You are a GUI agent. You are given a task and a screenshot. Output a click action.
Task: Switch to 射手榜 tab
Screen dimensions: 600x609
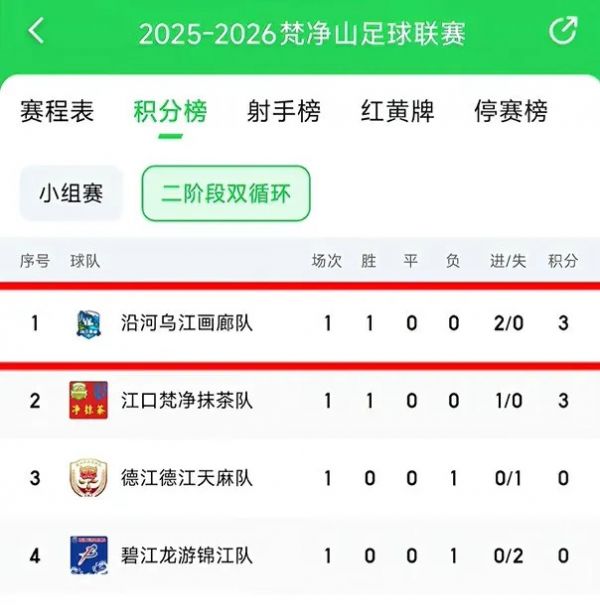pyautogui.click(x=284, y=111)
